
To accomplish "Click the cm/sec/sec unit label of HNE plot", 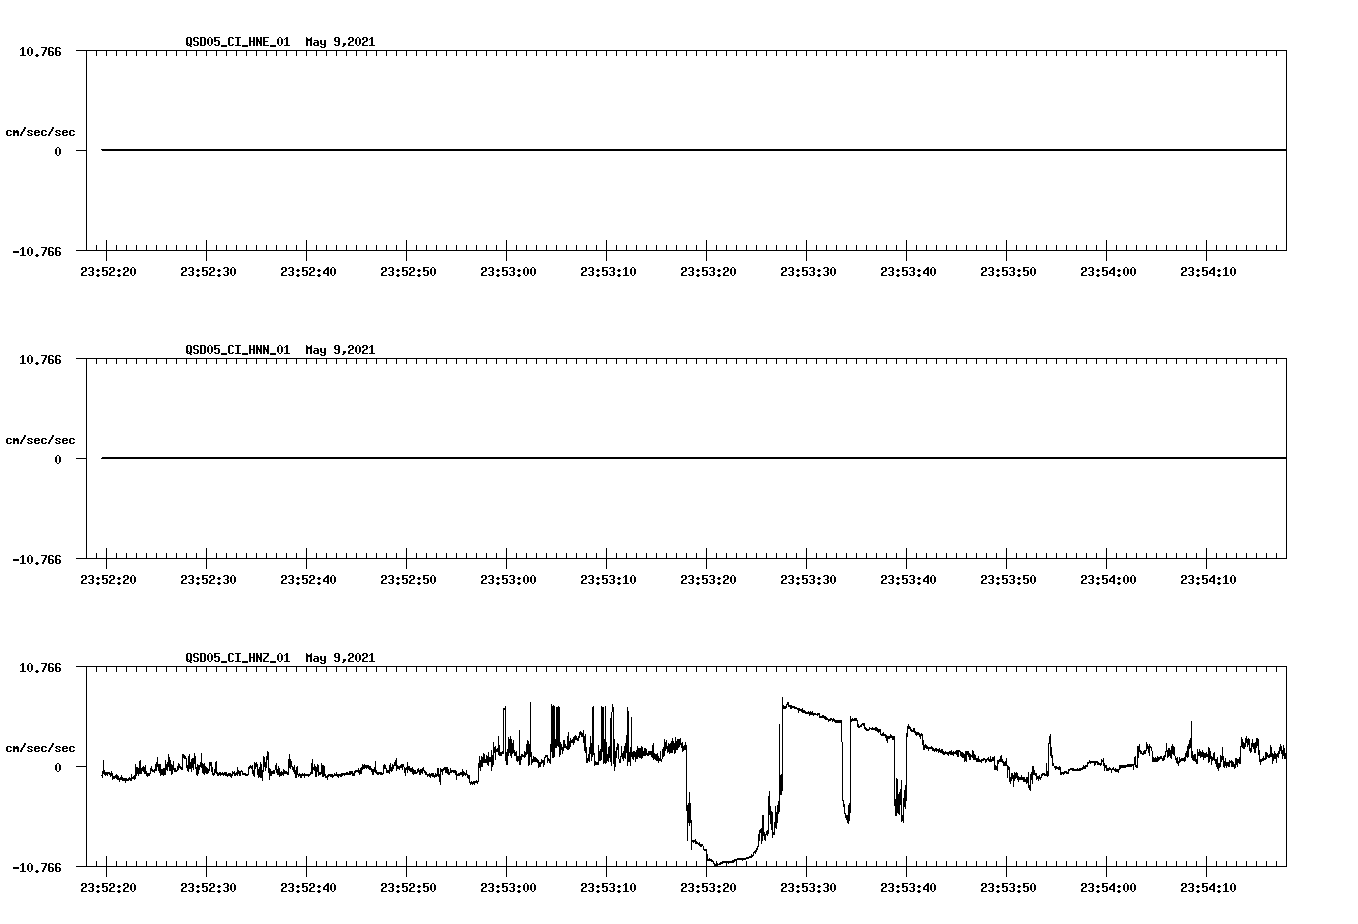I will pos(40,132).
